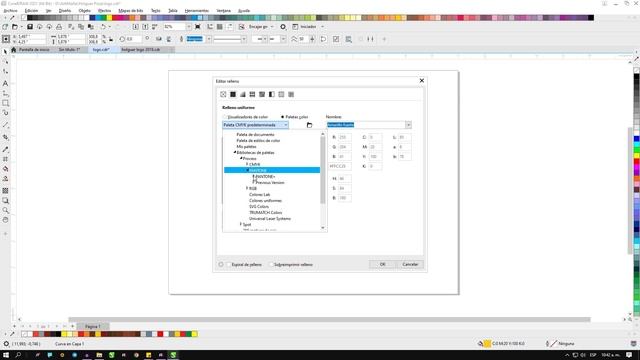Open the Archivo menu

(11, 11)
